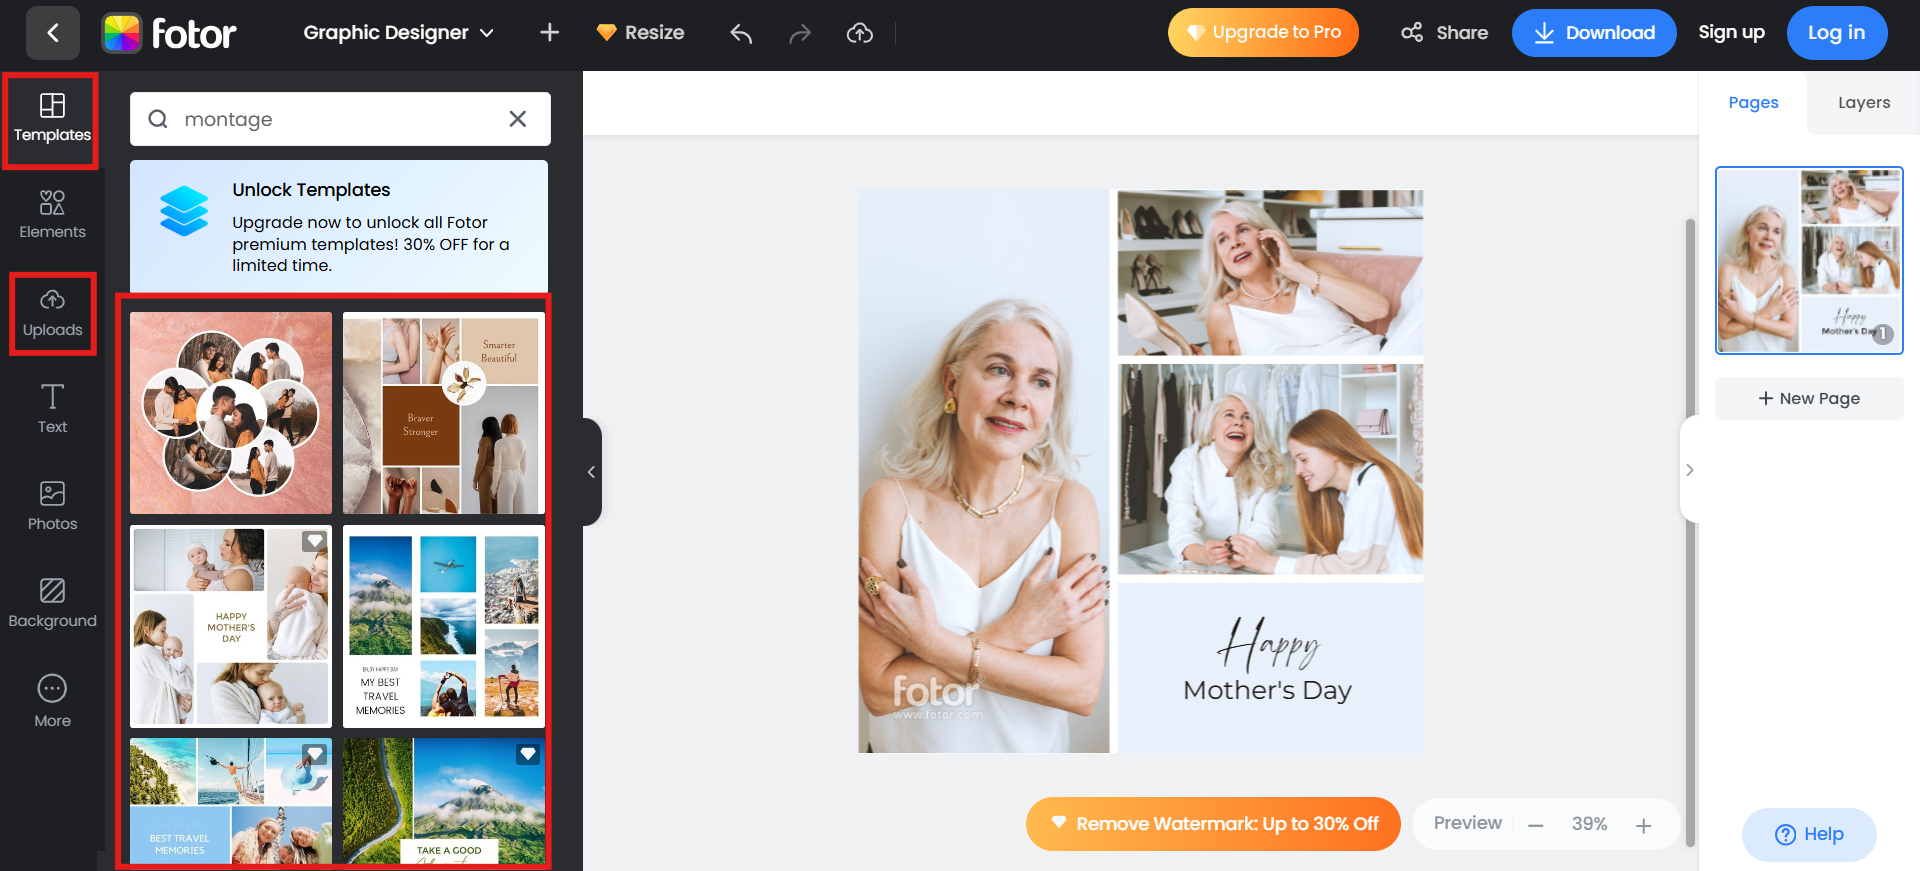Select the woman on phone photo
The image size is (1920, 871).
(x=1270, y=273)
